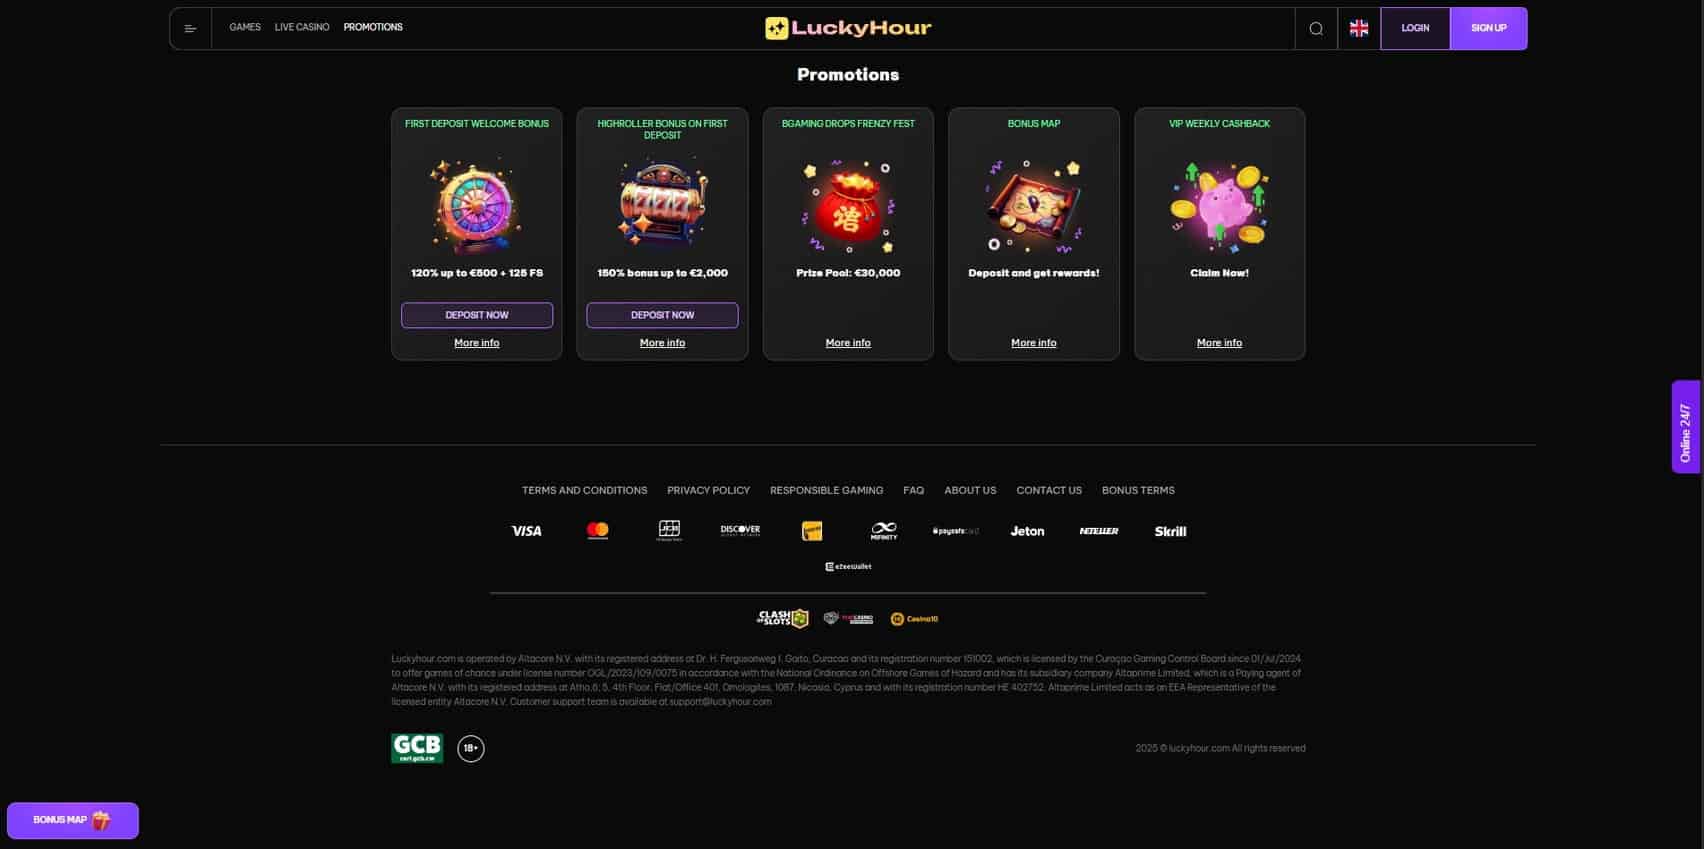Screen dimensions: 1704x849
Task: Open the Online 24/7 chat tab
Action: (x=1686, y=427)
